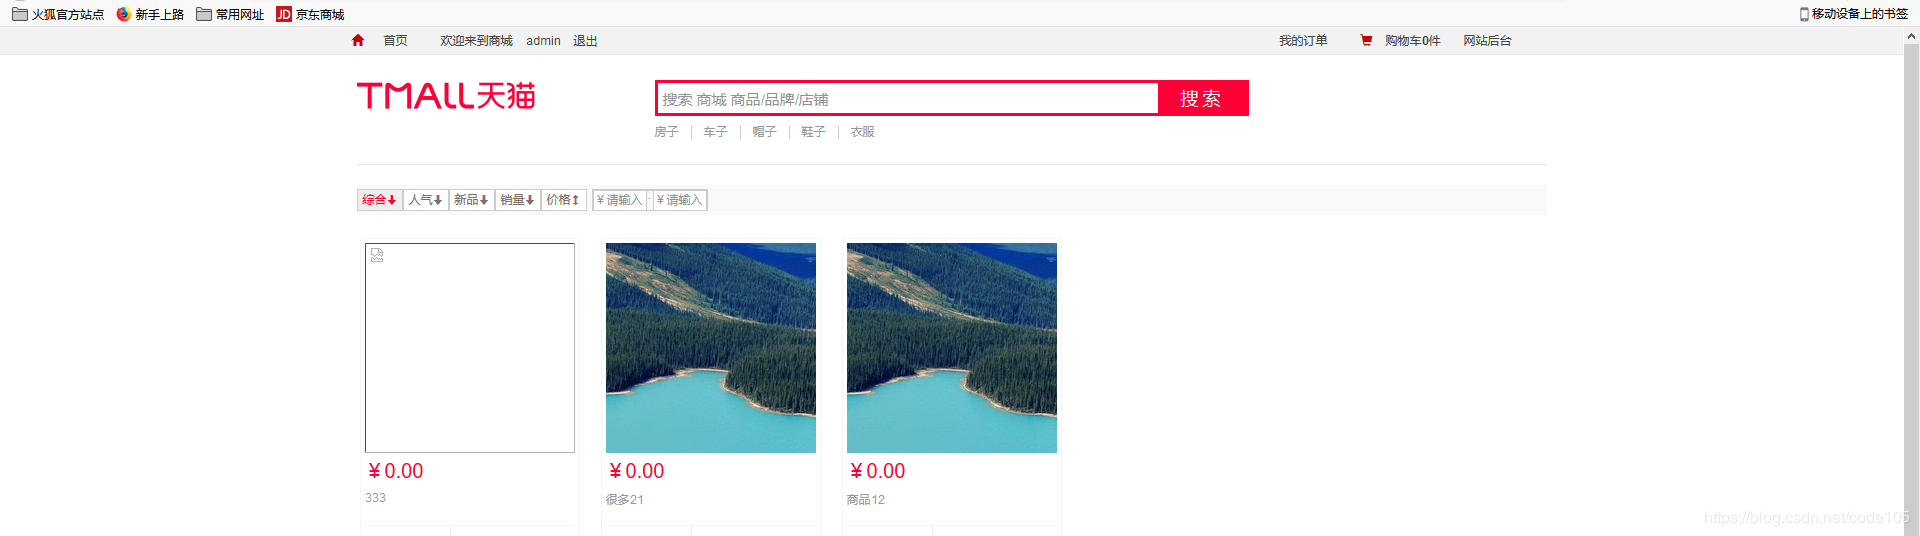Open product image of 商品12

[x=952, y=348]
